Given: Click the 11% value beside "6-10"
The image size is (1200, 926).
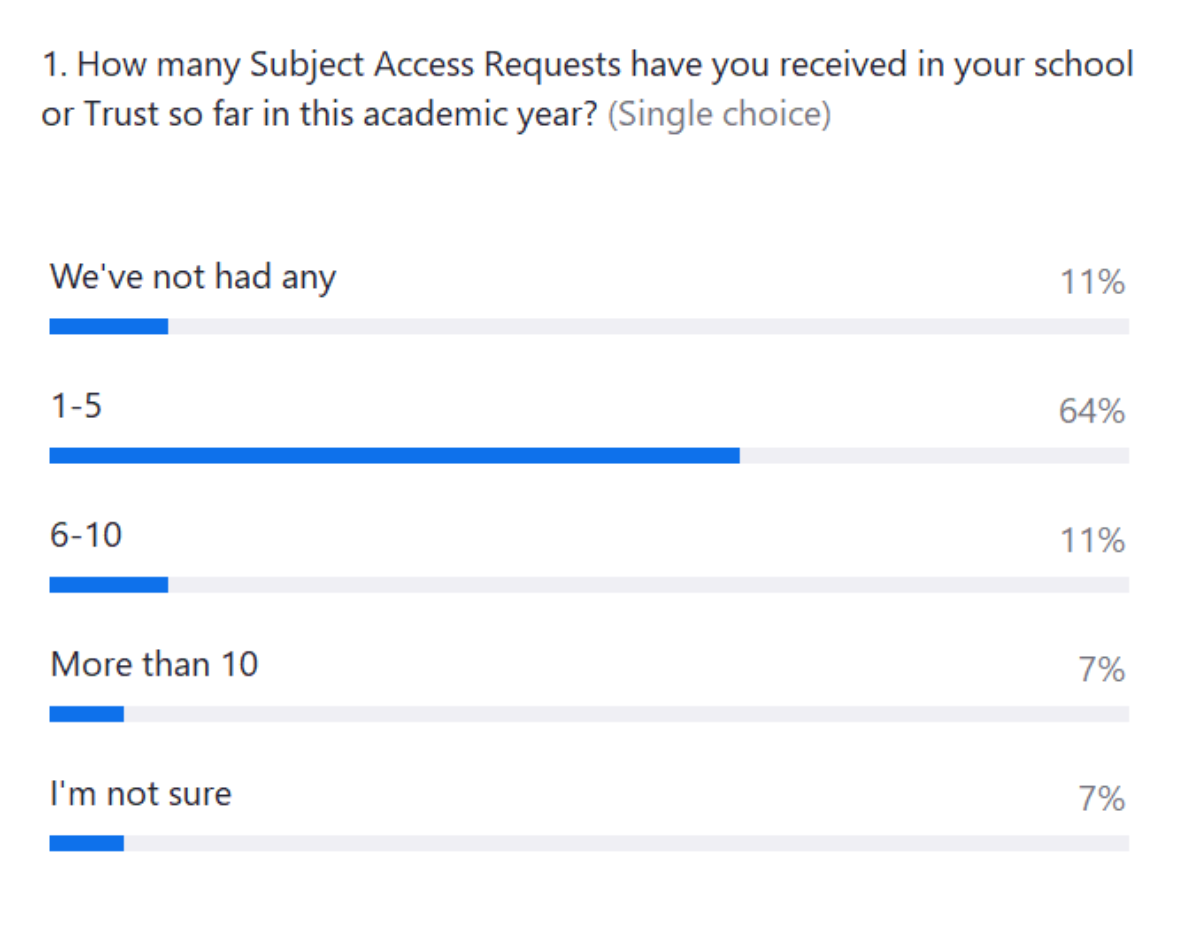Looking at the screenshot, I should point(1092,541).
